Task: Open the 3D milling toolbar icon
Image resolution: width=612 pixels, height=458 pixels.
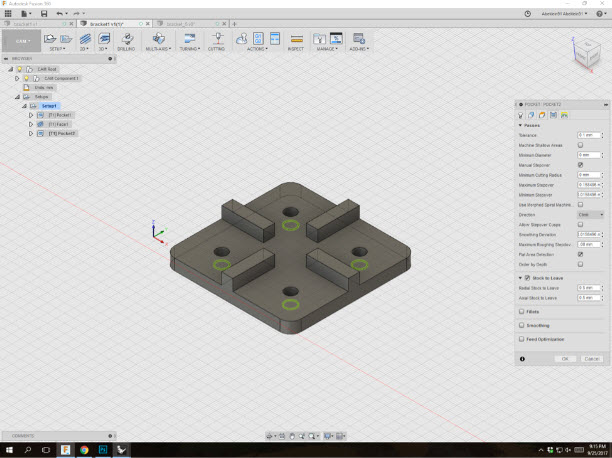Action: tap(105, 40)
